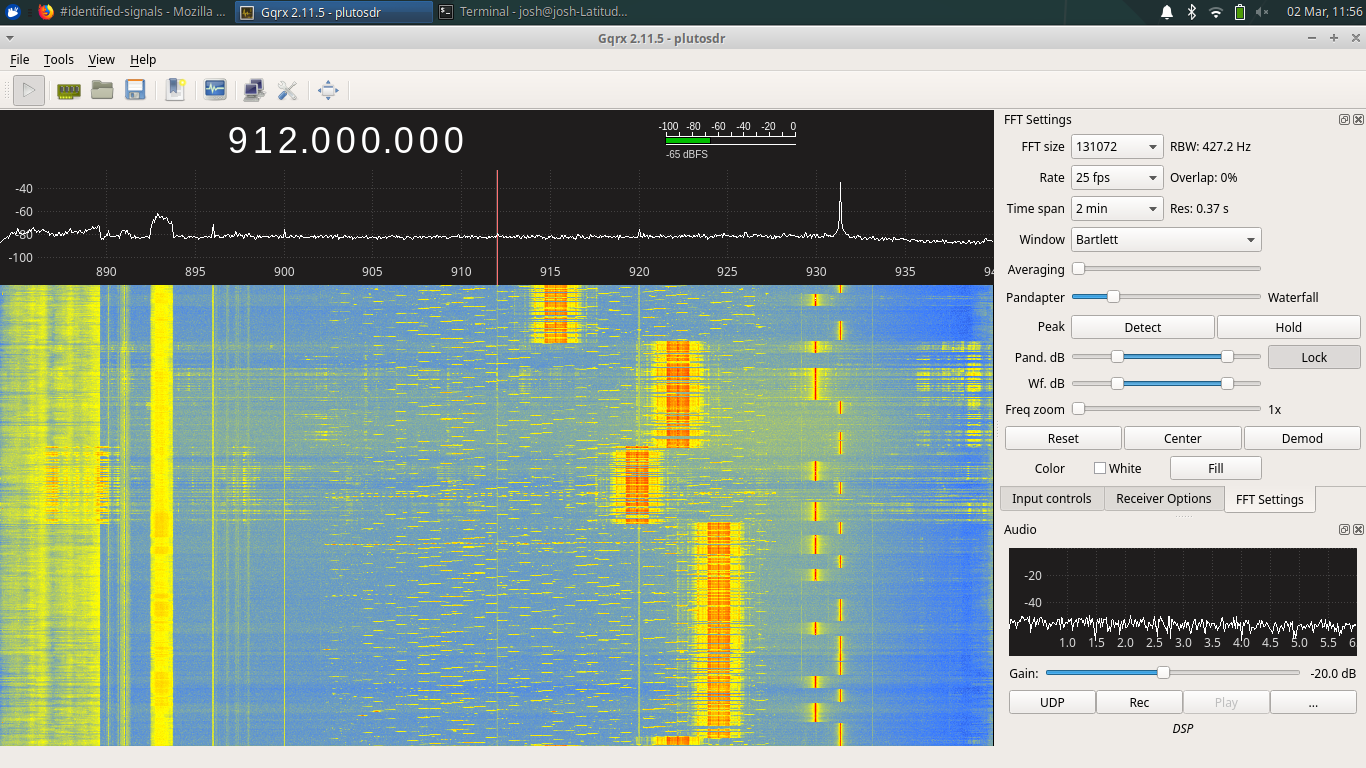This screenshot has height=768, width=1366.
Task: Click the battery indicator tray icon
Action: click(x=1240, y=12)
